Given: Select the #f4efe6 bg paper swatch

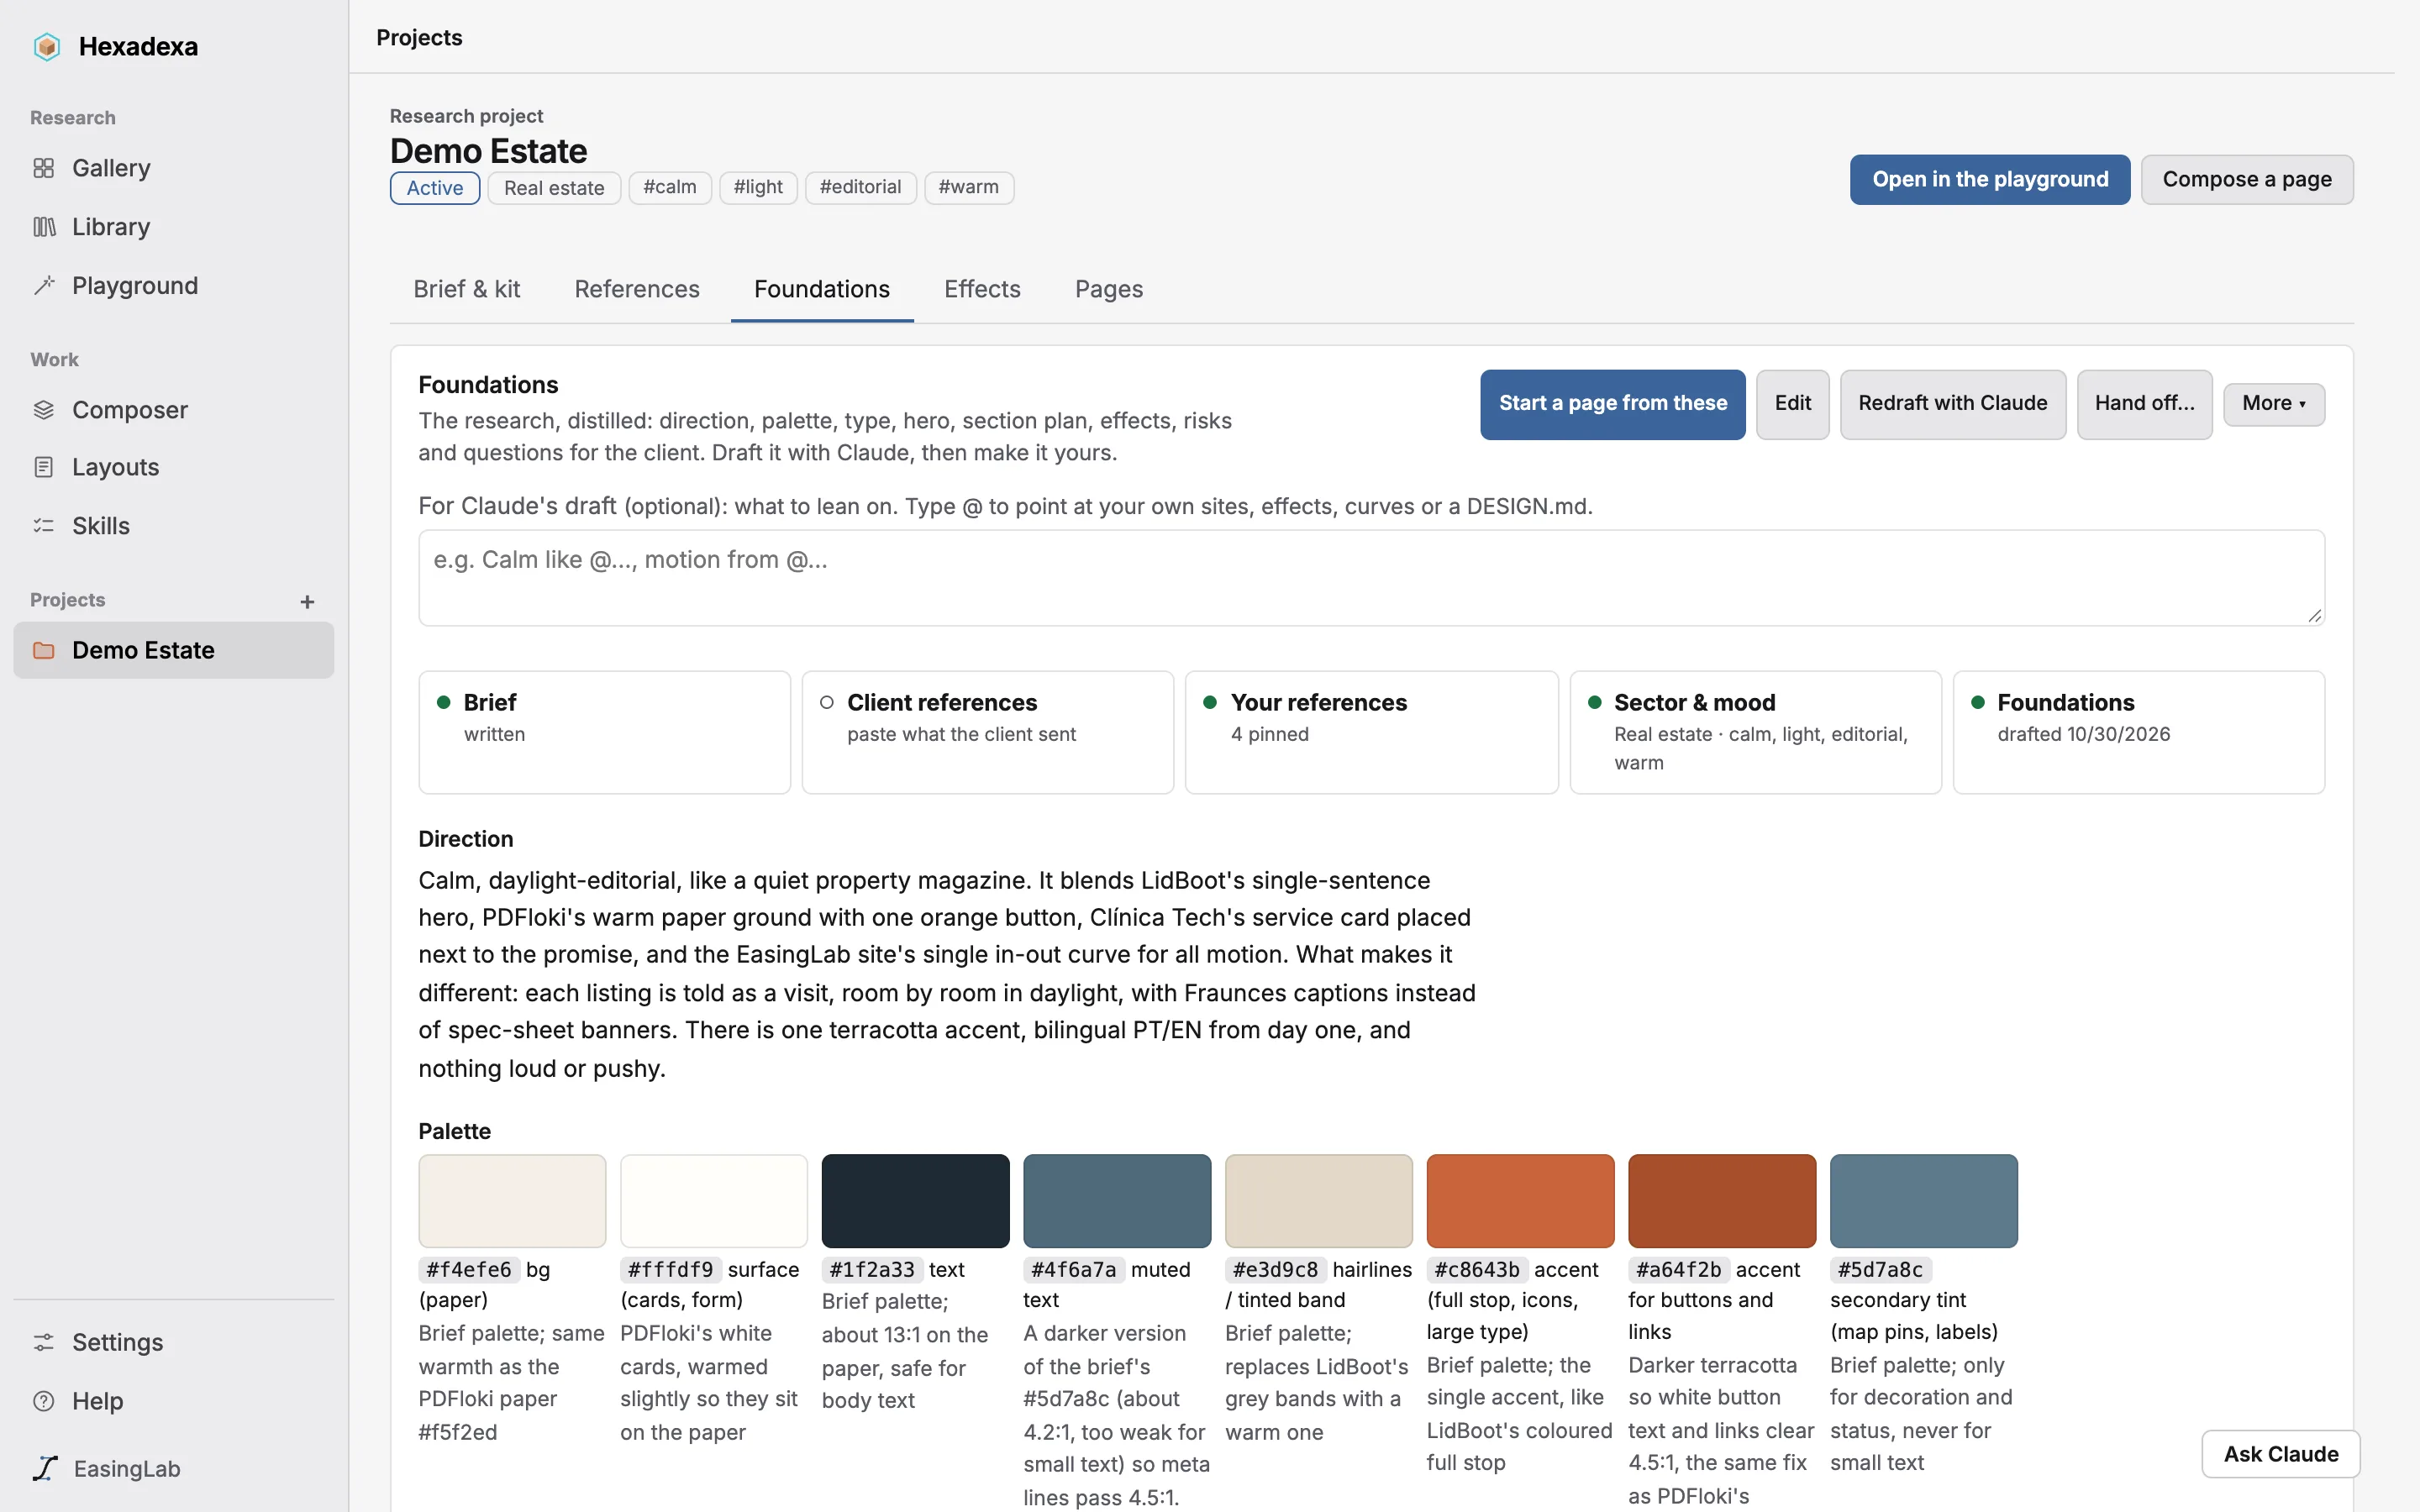Looking at the screenshot, I should tap(512, 1201).
